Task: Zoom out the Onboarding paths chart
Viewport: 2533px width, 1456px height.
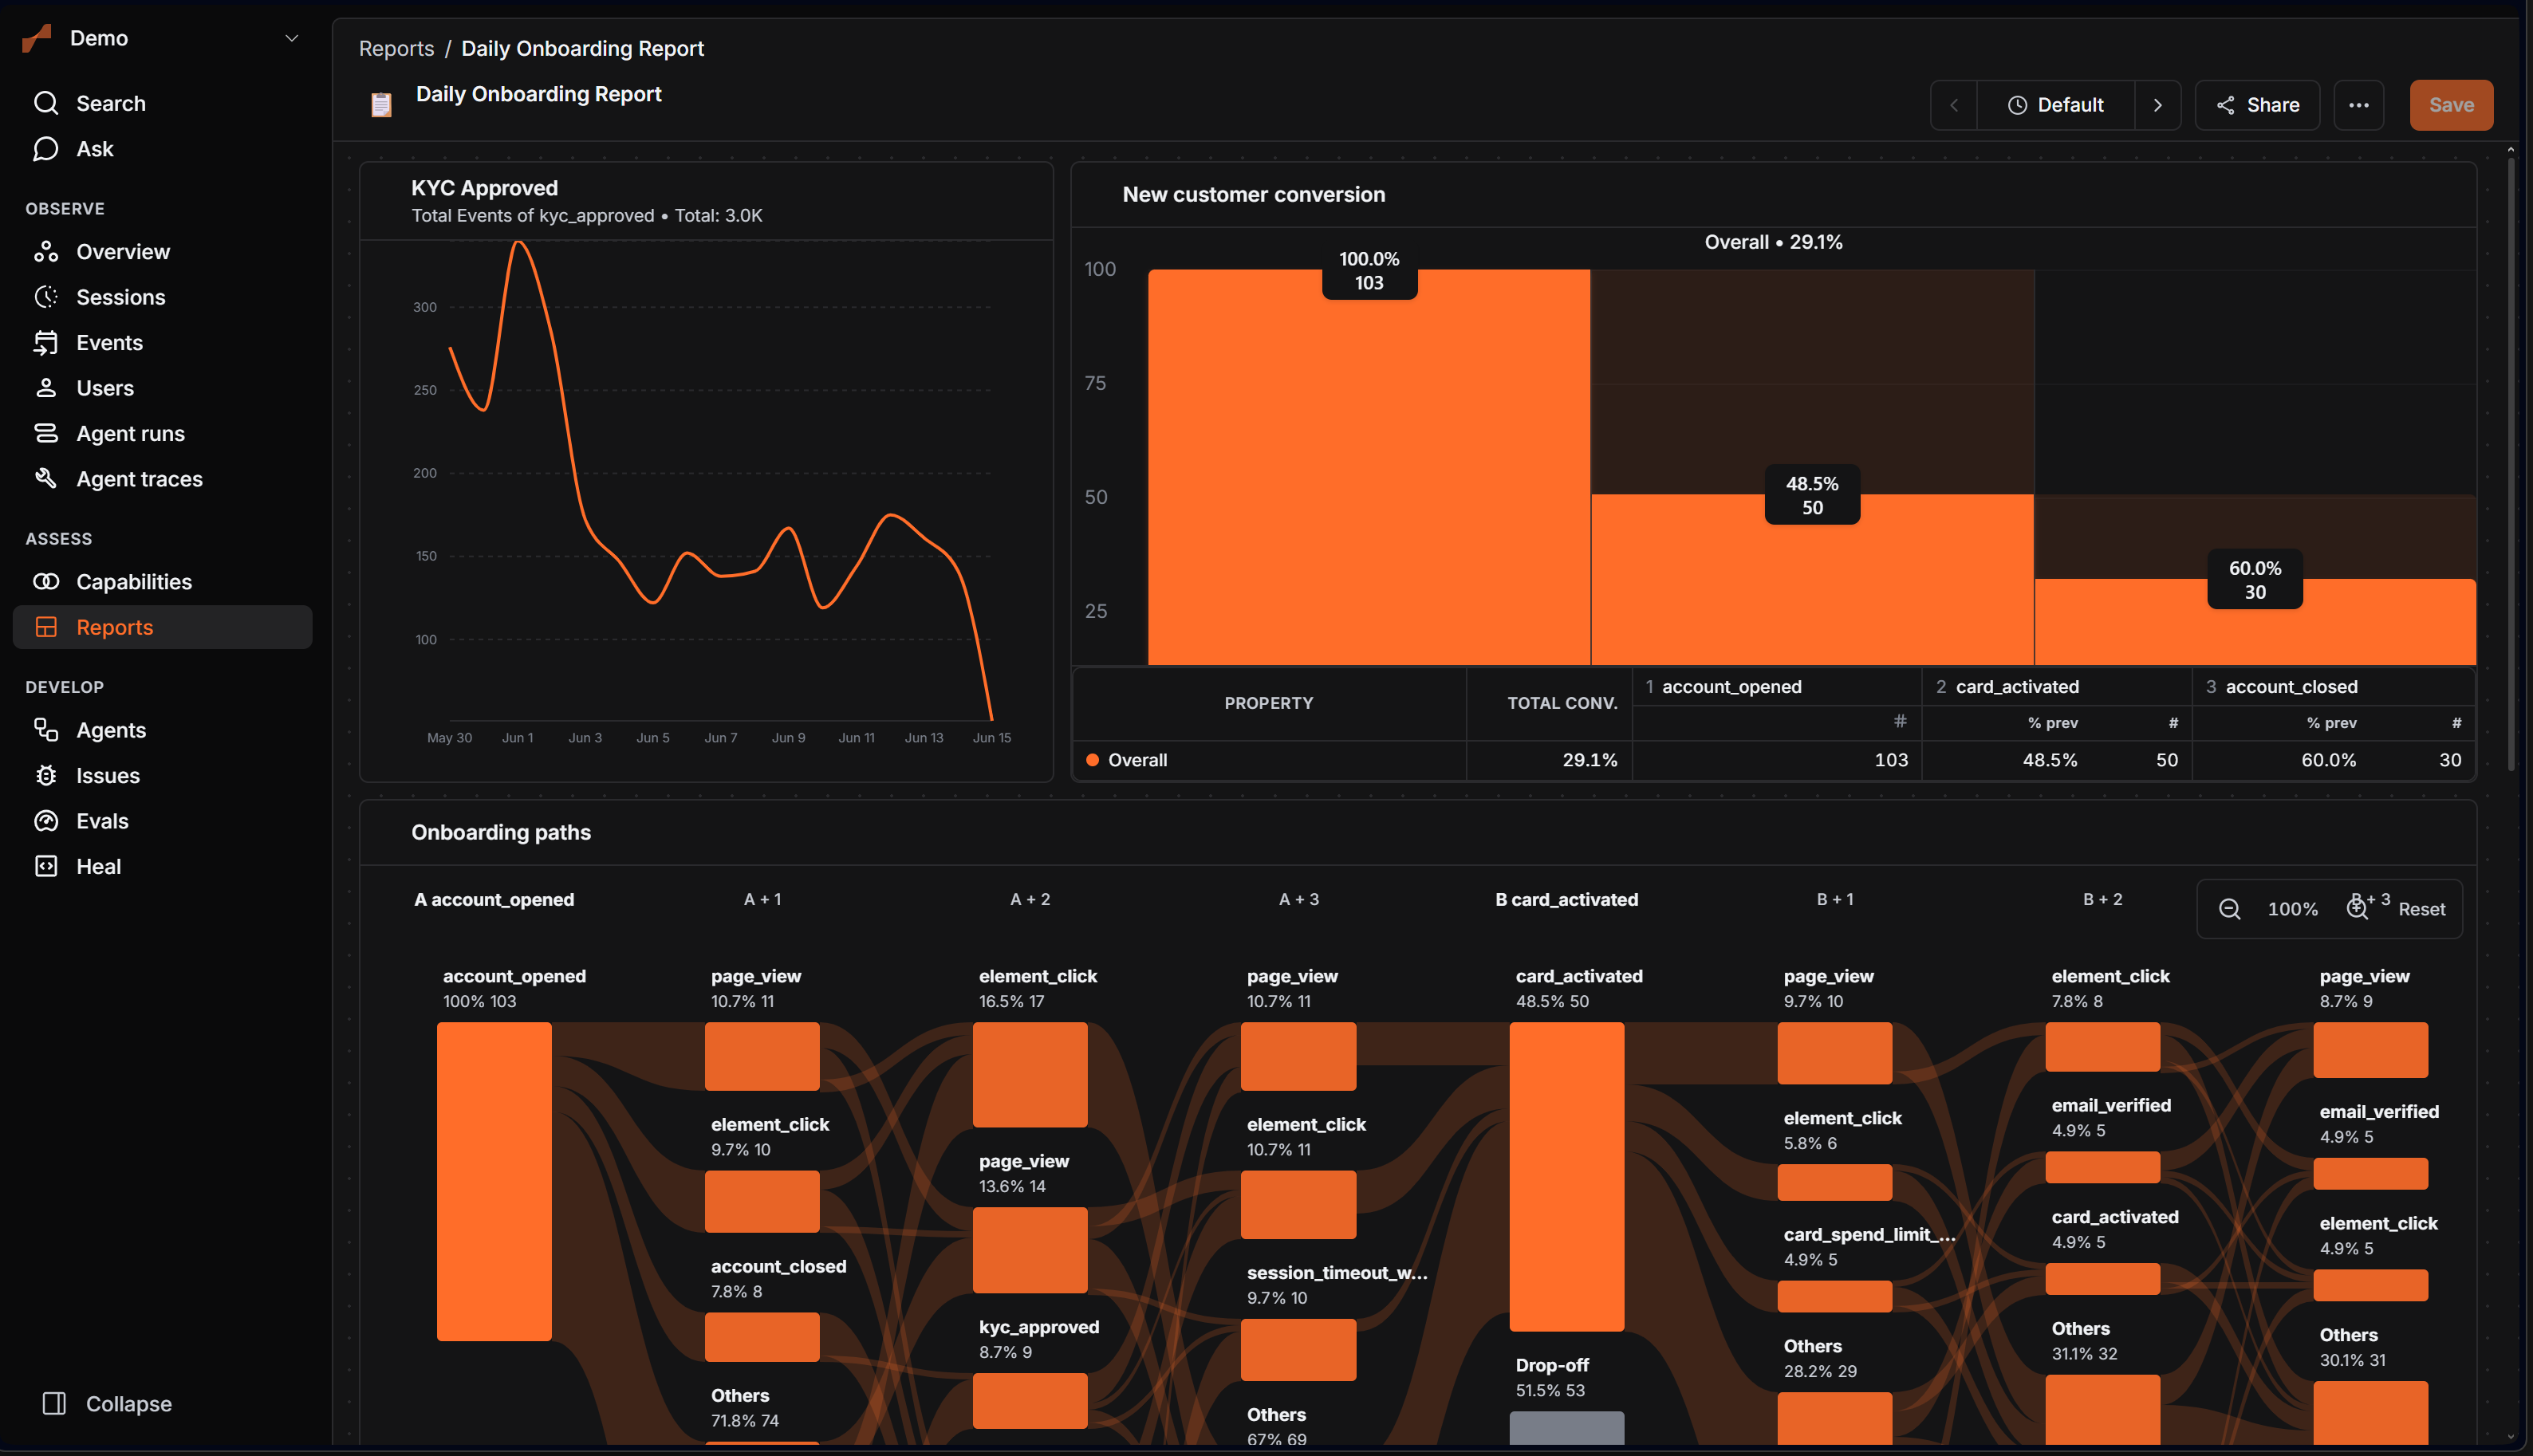Action: coord(2229,909)
